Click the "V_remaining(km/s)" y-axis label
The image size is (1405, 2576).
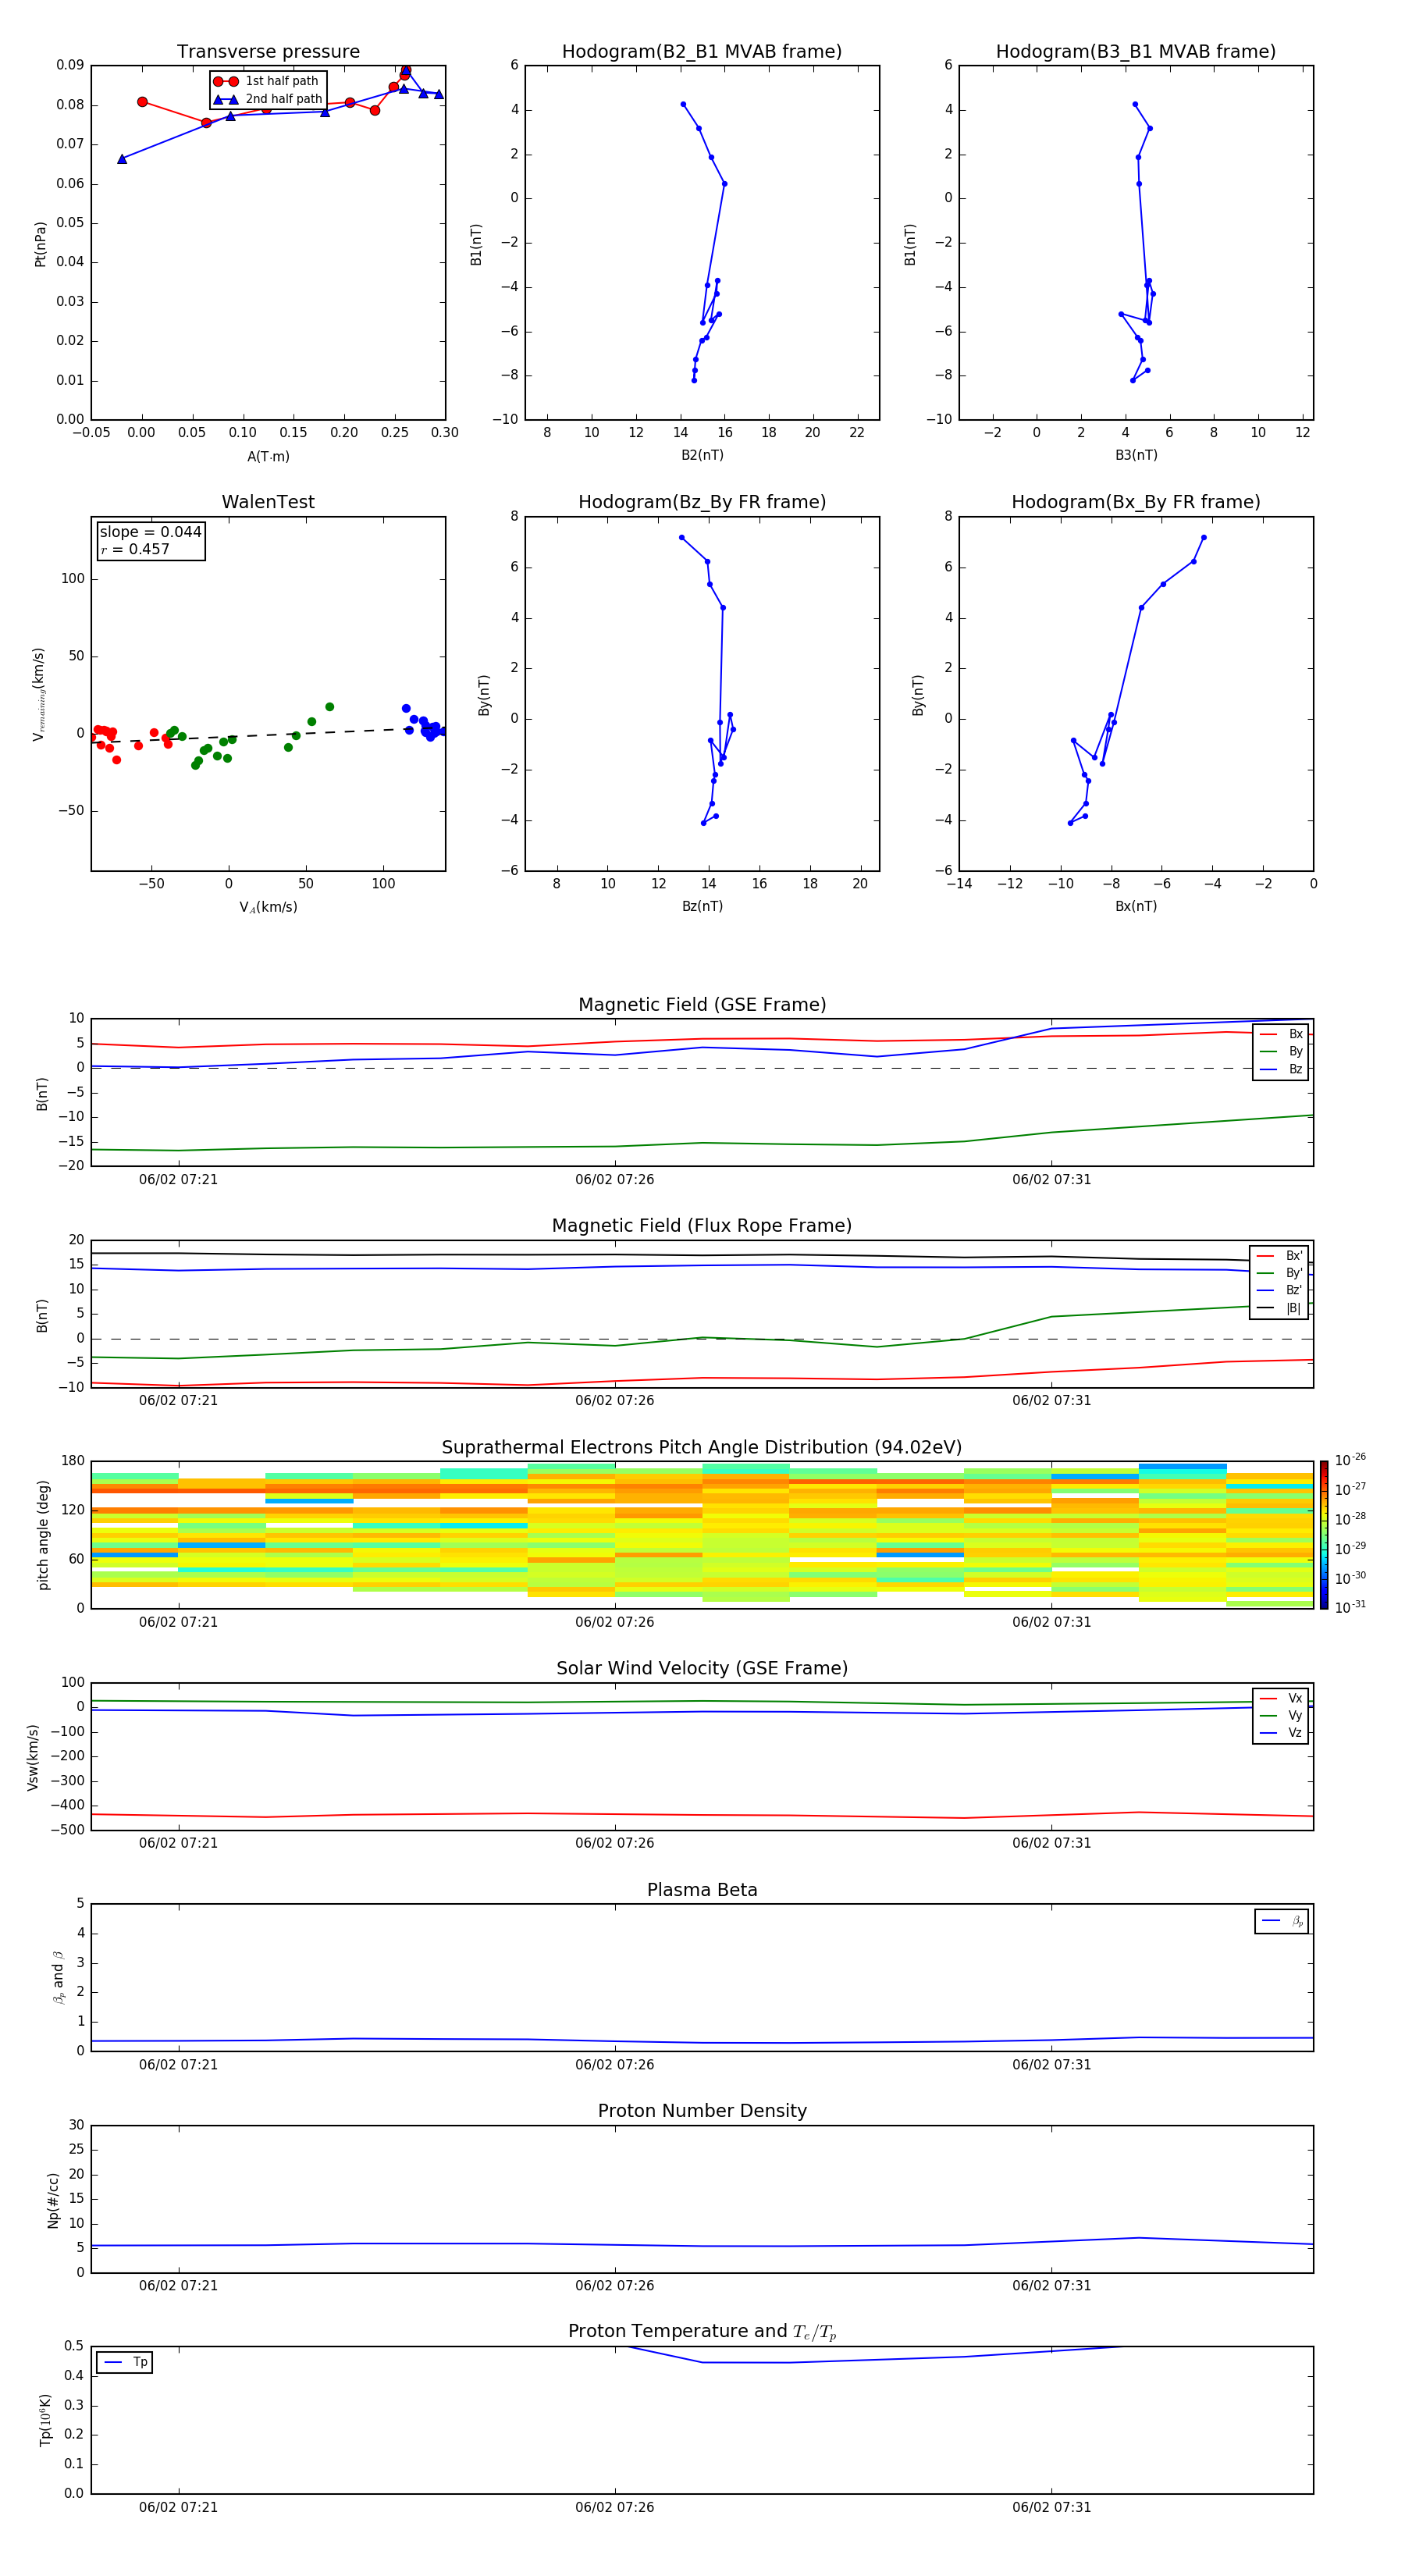coord(39,694)
